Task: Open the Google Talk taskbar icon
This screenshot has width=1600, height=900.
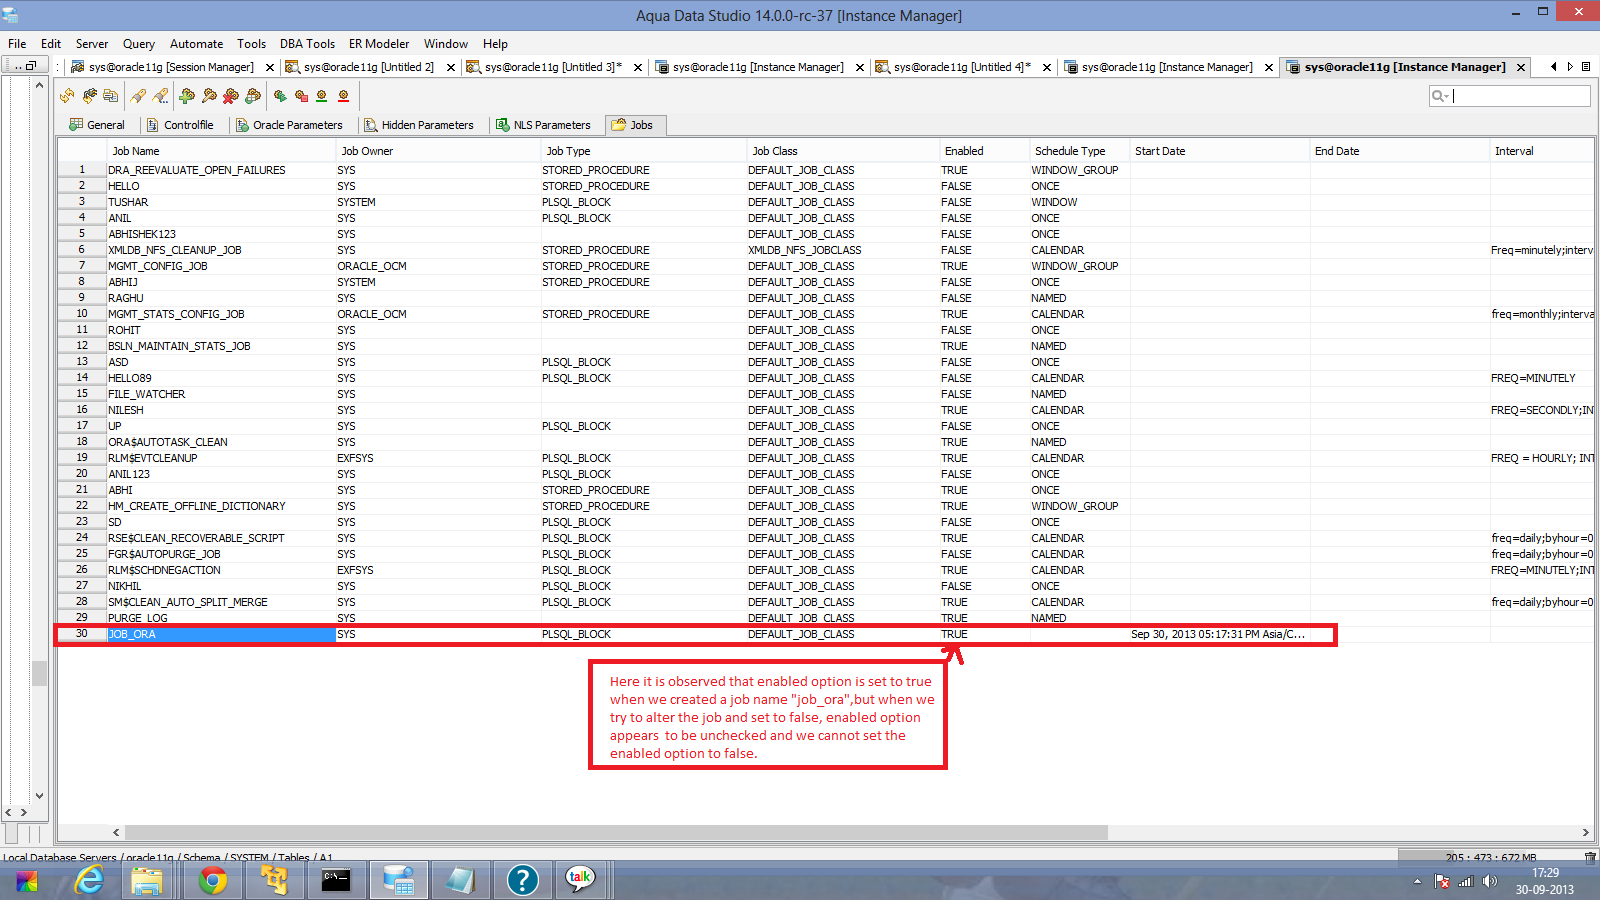Action: pos(580,880)
